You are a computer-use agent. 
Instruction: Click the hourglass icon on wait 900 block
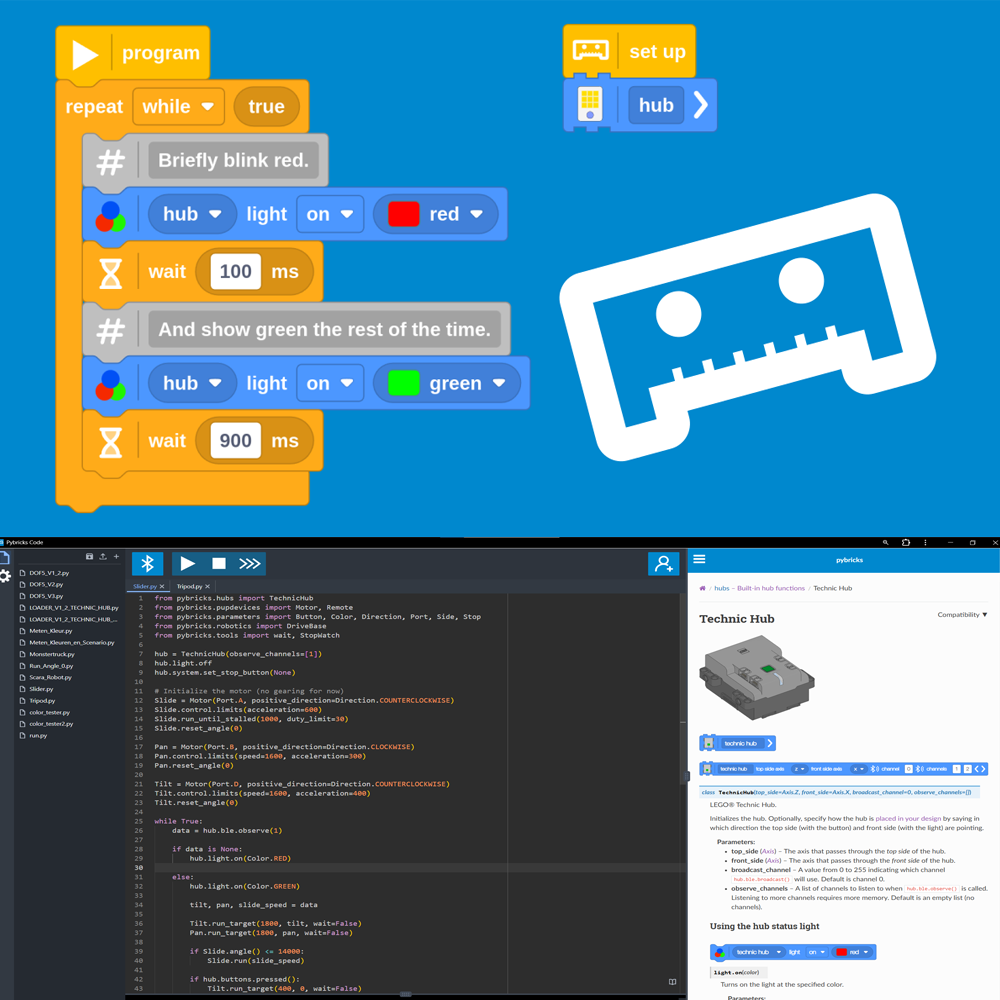[110, 442]
